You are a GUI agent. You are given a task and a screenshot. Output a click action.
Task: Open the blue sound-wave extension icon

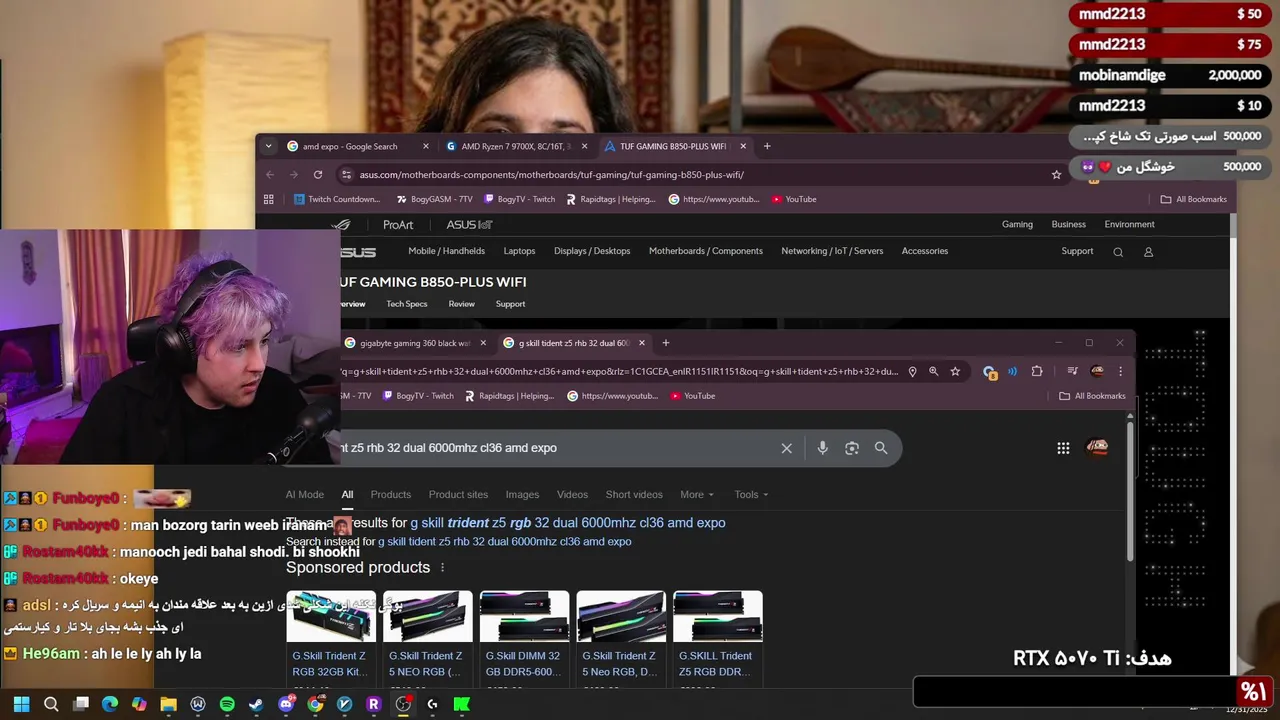(1012, 371)
